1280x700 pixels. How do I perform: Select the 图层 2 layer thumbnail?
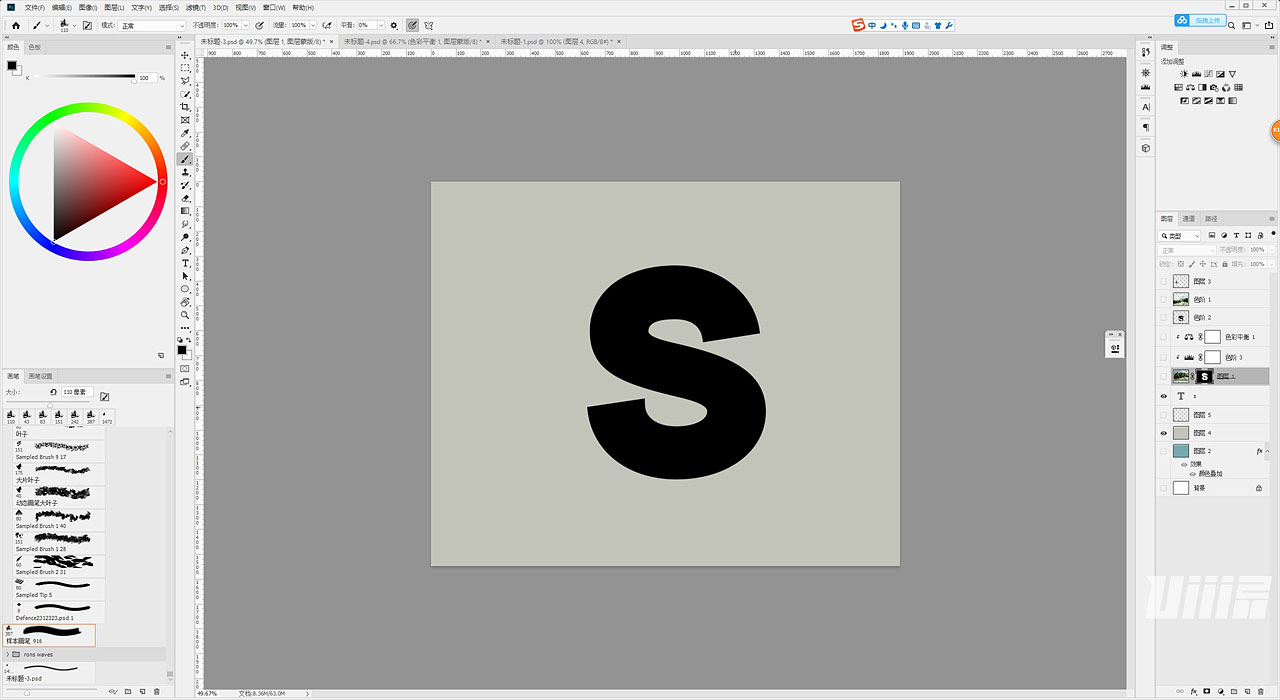pos(1181,451)
